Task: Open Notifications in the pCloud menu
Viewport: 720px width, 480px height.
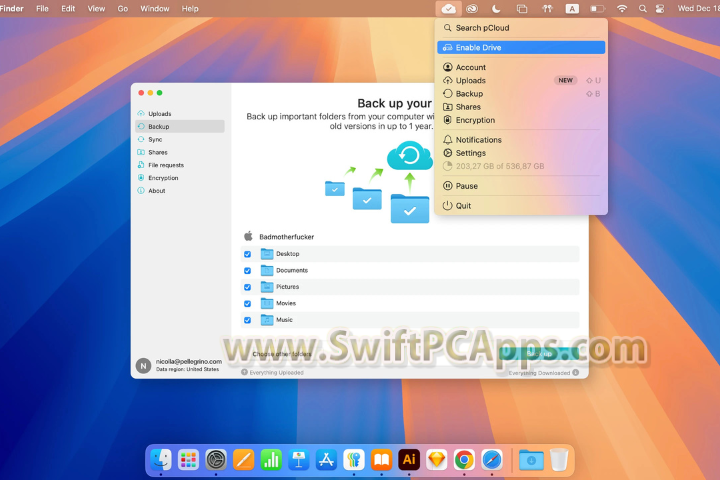Action: (x=521, y=140)
